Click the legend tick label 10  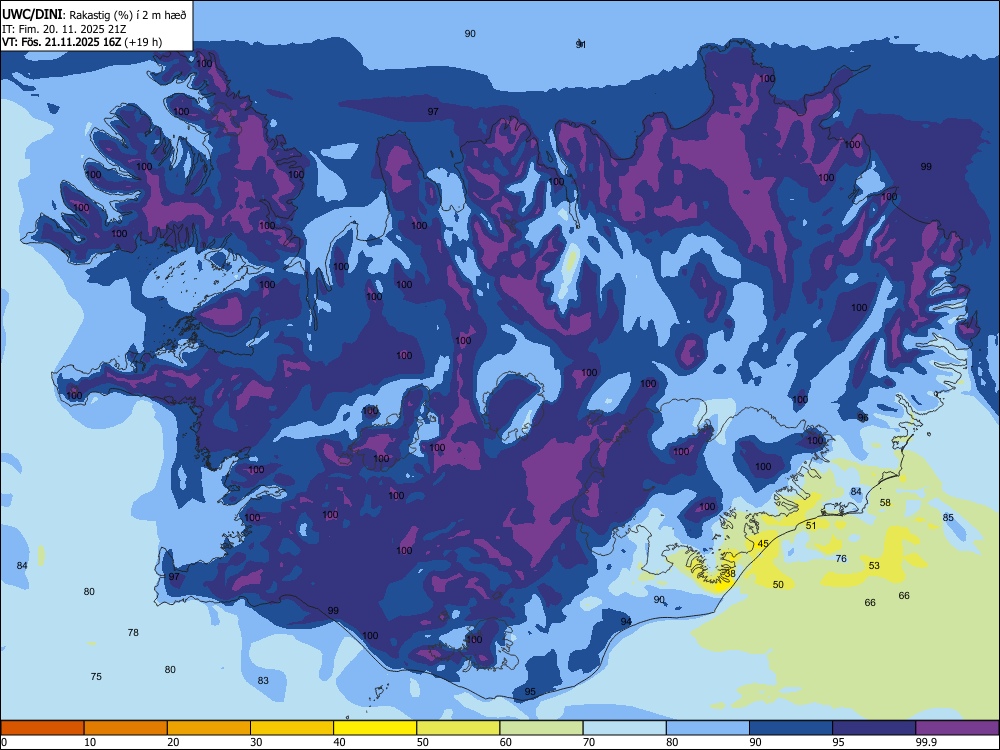90,742
